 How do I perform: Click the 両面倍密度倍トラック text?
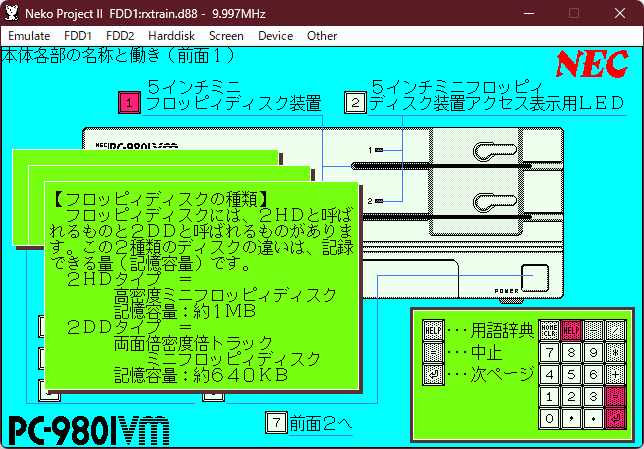pyautogui.click(x=193, y=343)
